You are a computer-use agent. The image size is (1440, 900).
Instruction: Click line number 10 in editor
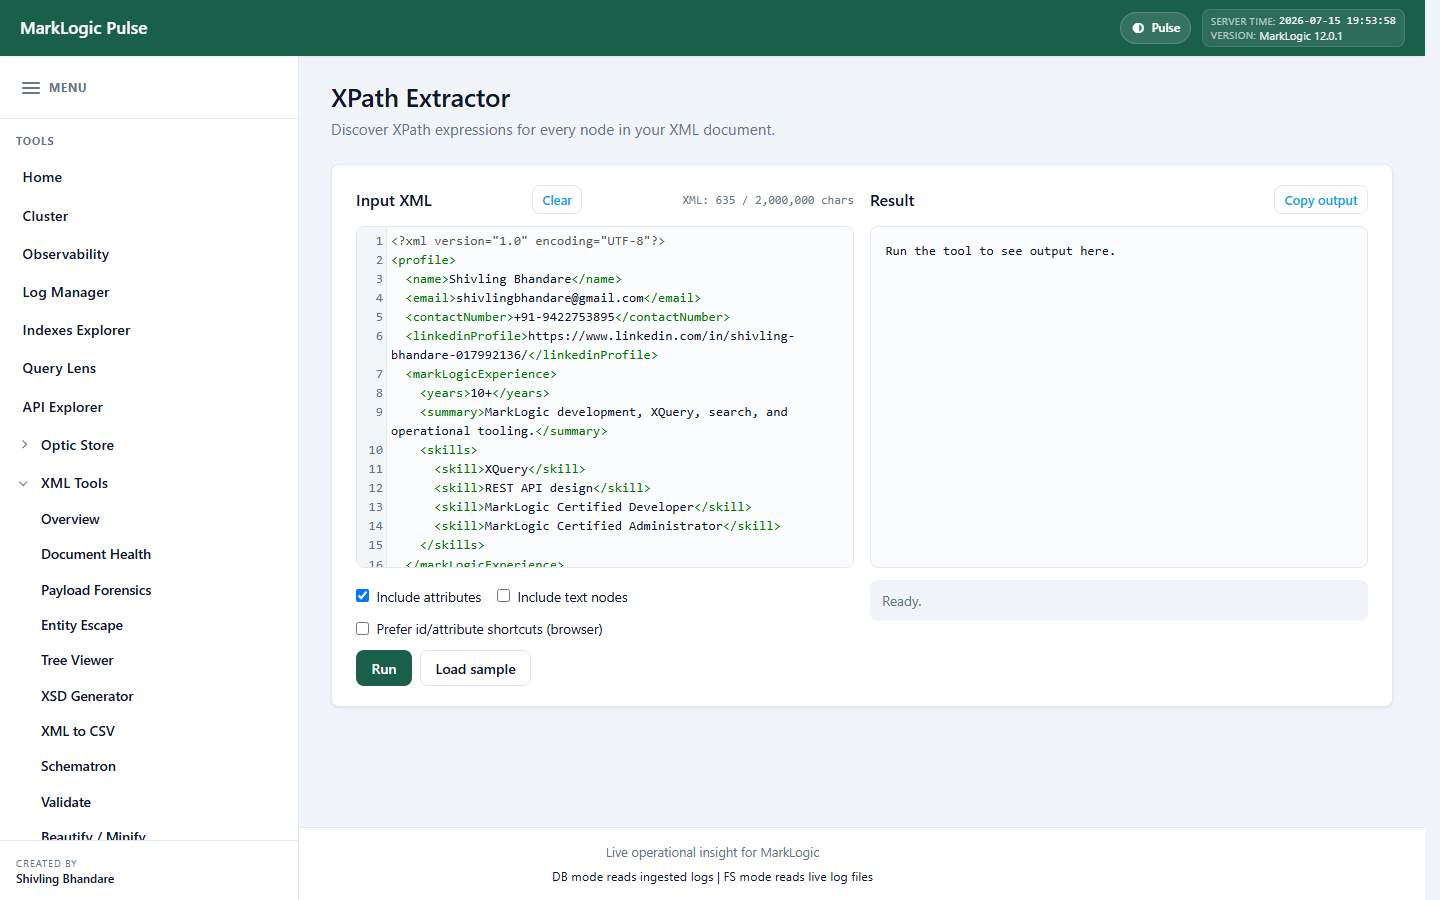[x=376, y=450]
